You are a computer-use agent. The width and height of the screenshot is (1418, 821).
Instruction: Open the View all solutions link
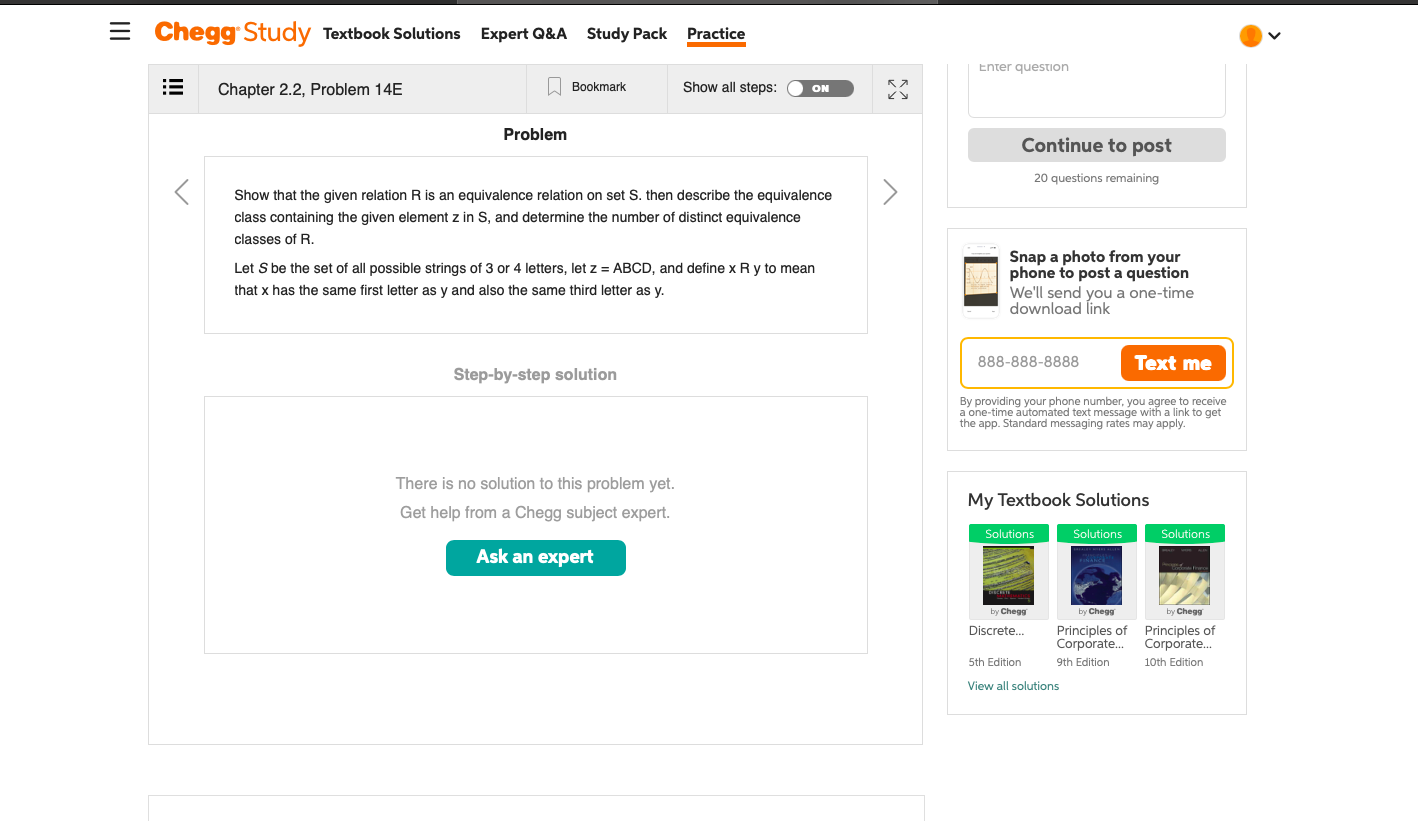coord(1013,686)
